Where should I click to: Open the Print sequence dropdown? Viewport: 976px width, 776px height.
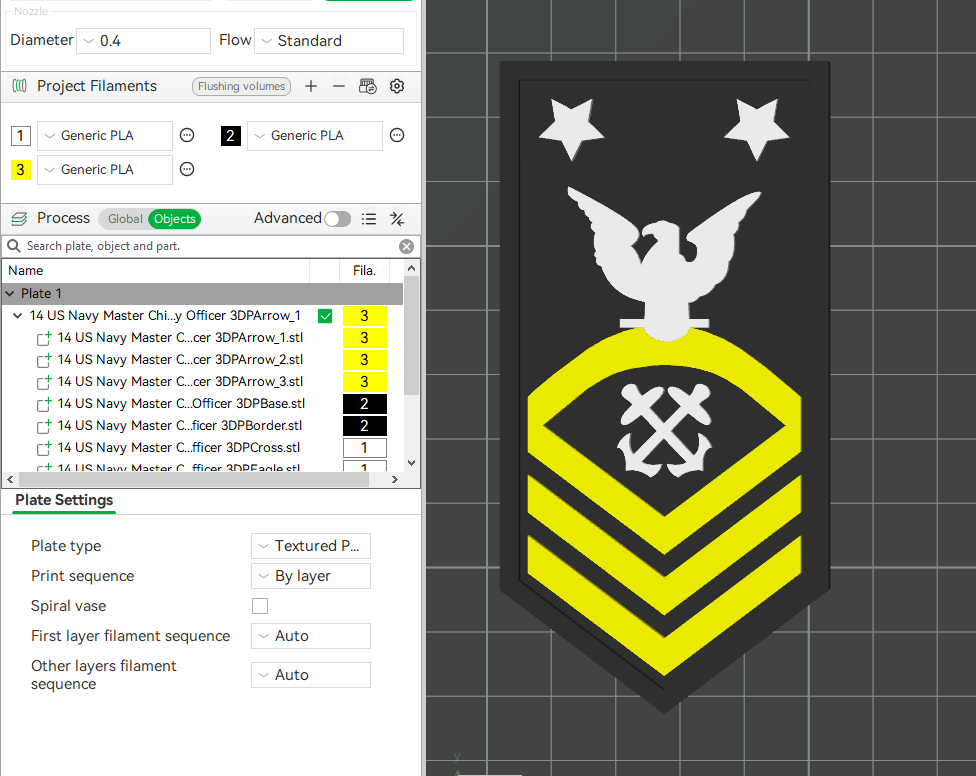(310, 576)
